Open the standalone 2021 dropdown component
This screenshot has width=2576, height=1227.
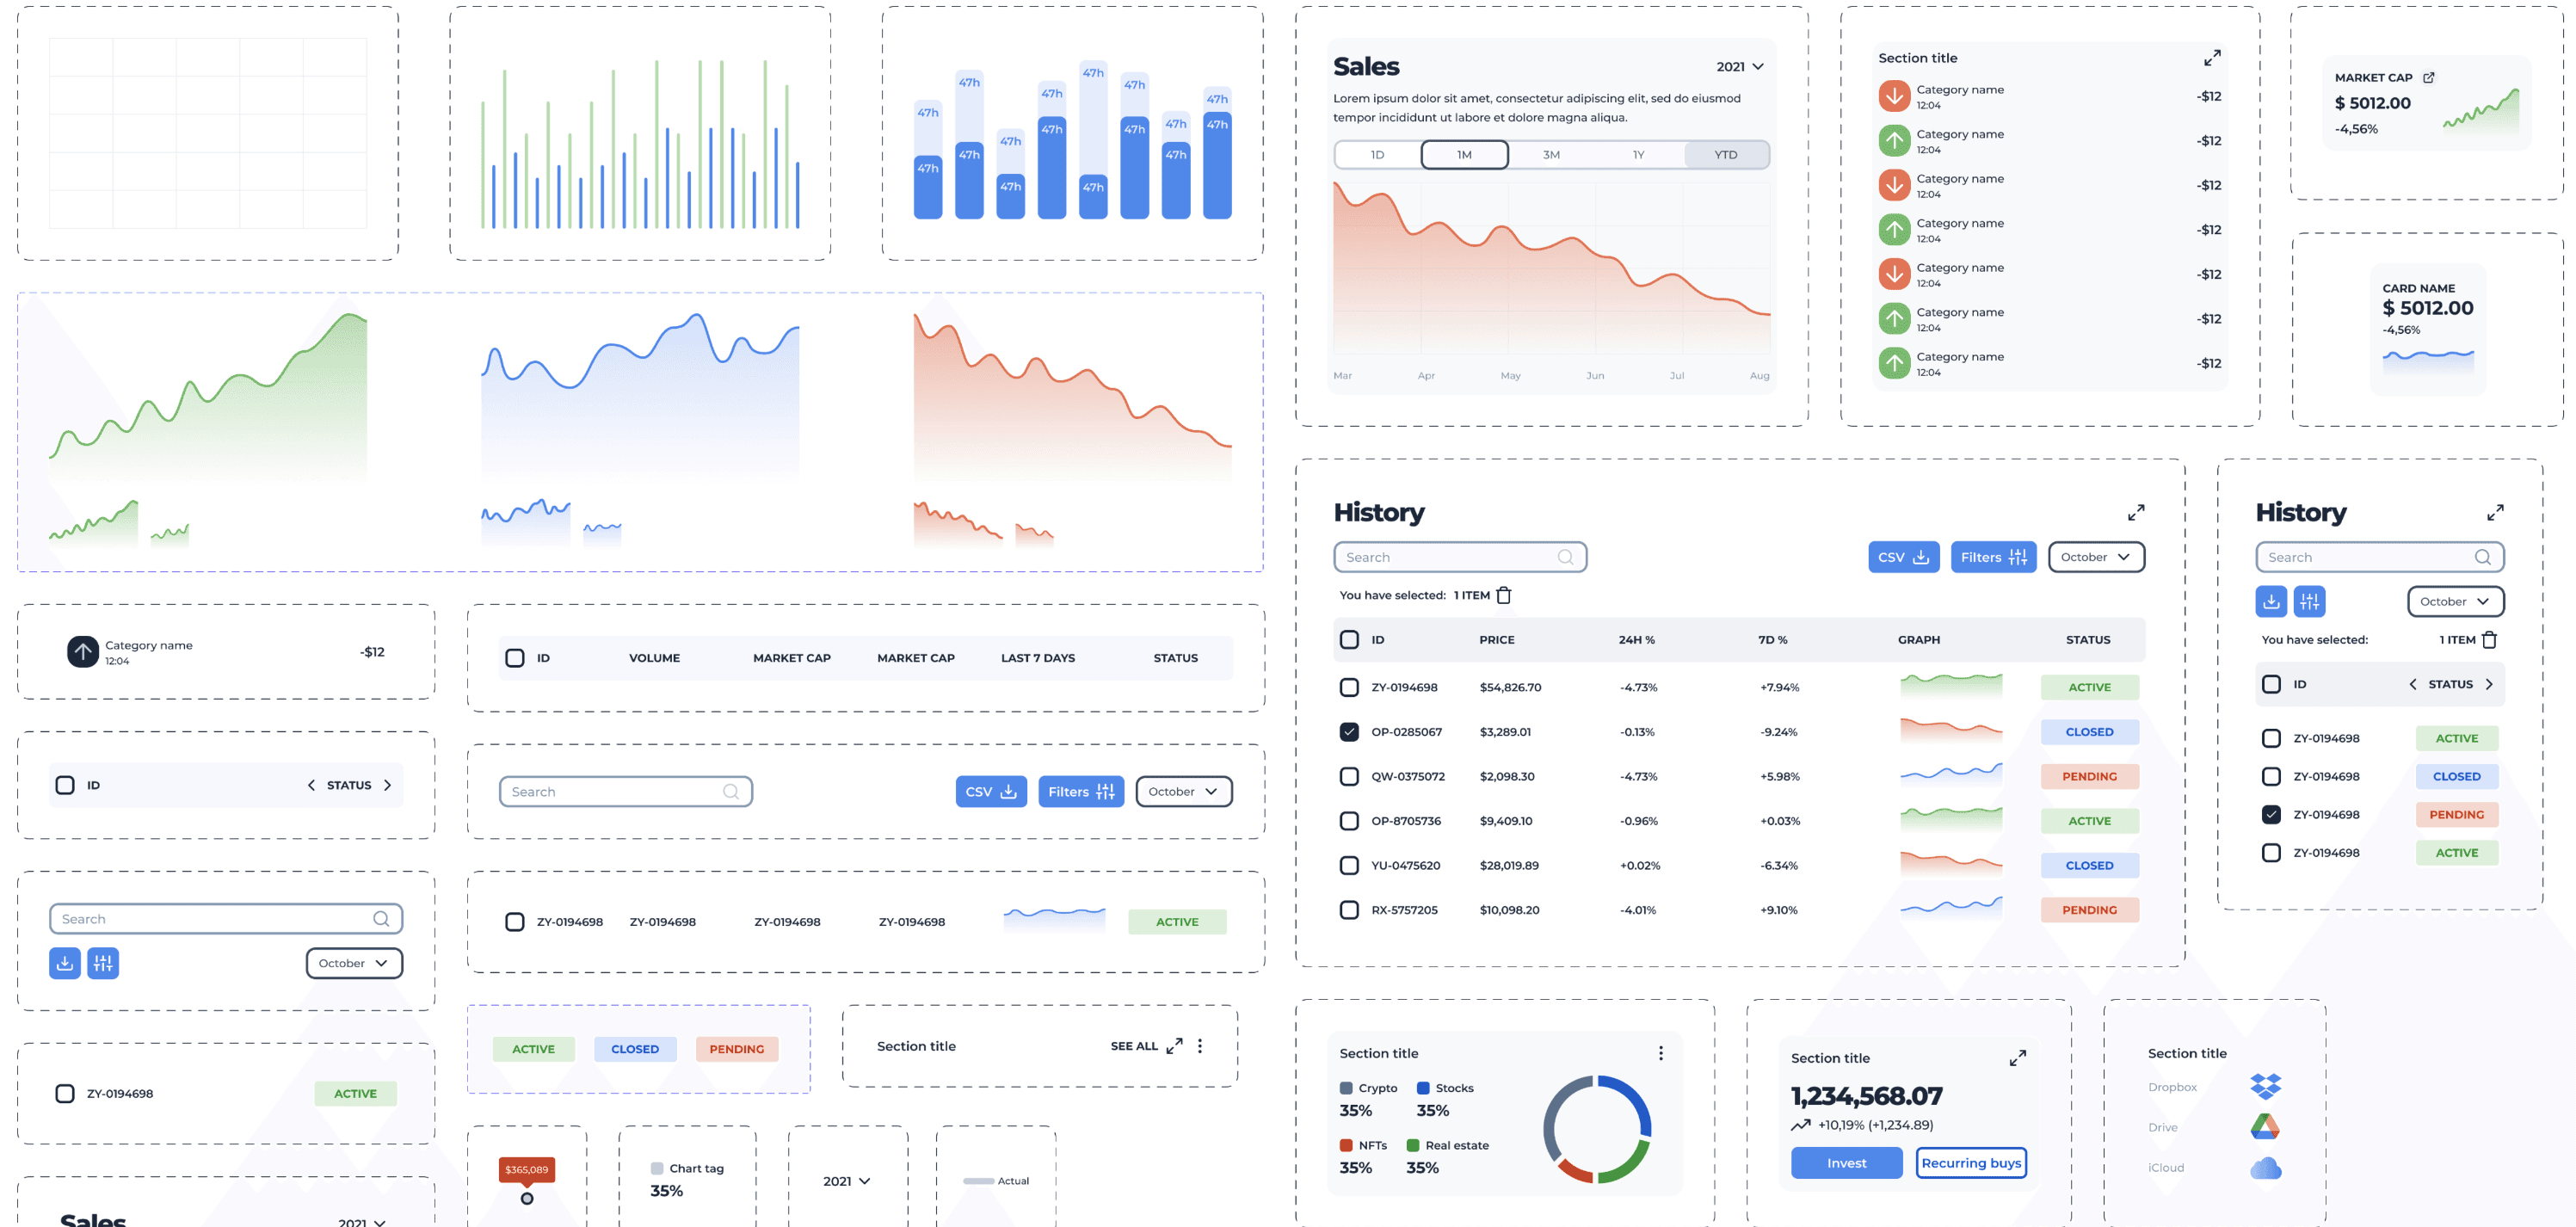pyautogui.click(x=847, y=1181)
